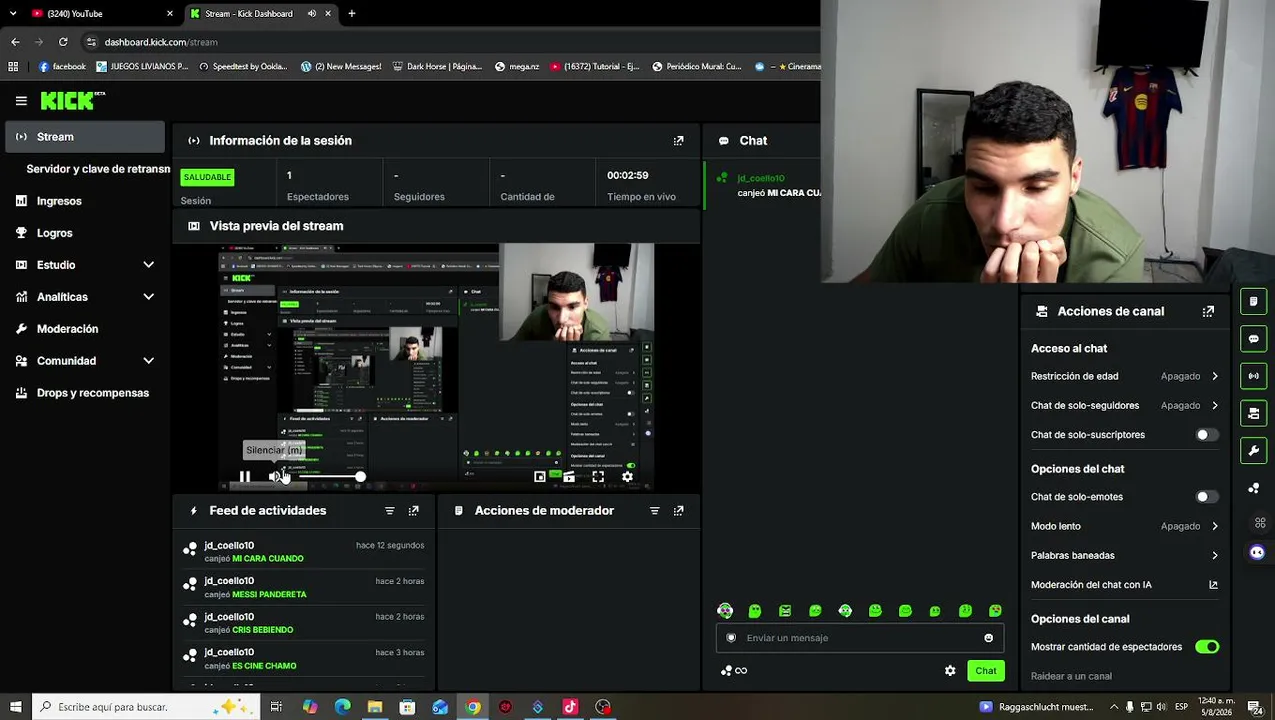This screenshot has height=720, width=1275.
Task: Open the document icon at top of right sidebar
Action: pos(1254,301)
